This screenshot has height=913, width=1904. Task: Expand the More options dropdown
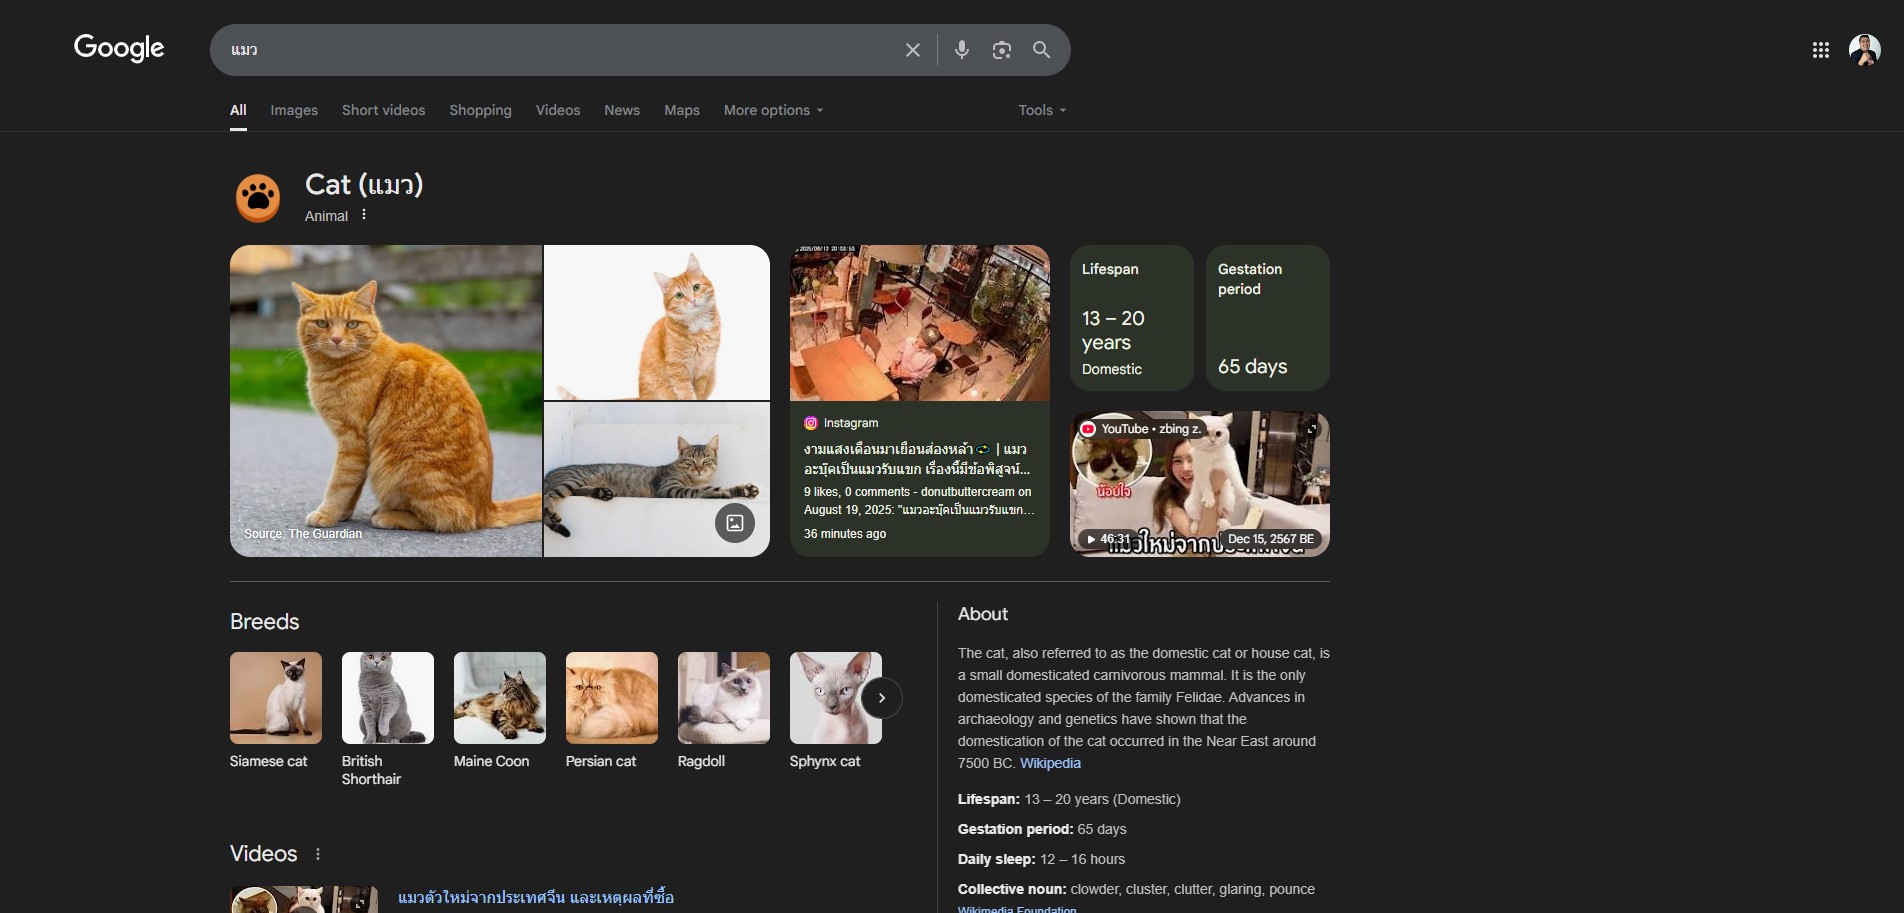click(773, 110)
